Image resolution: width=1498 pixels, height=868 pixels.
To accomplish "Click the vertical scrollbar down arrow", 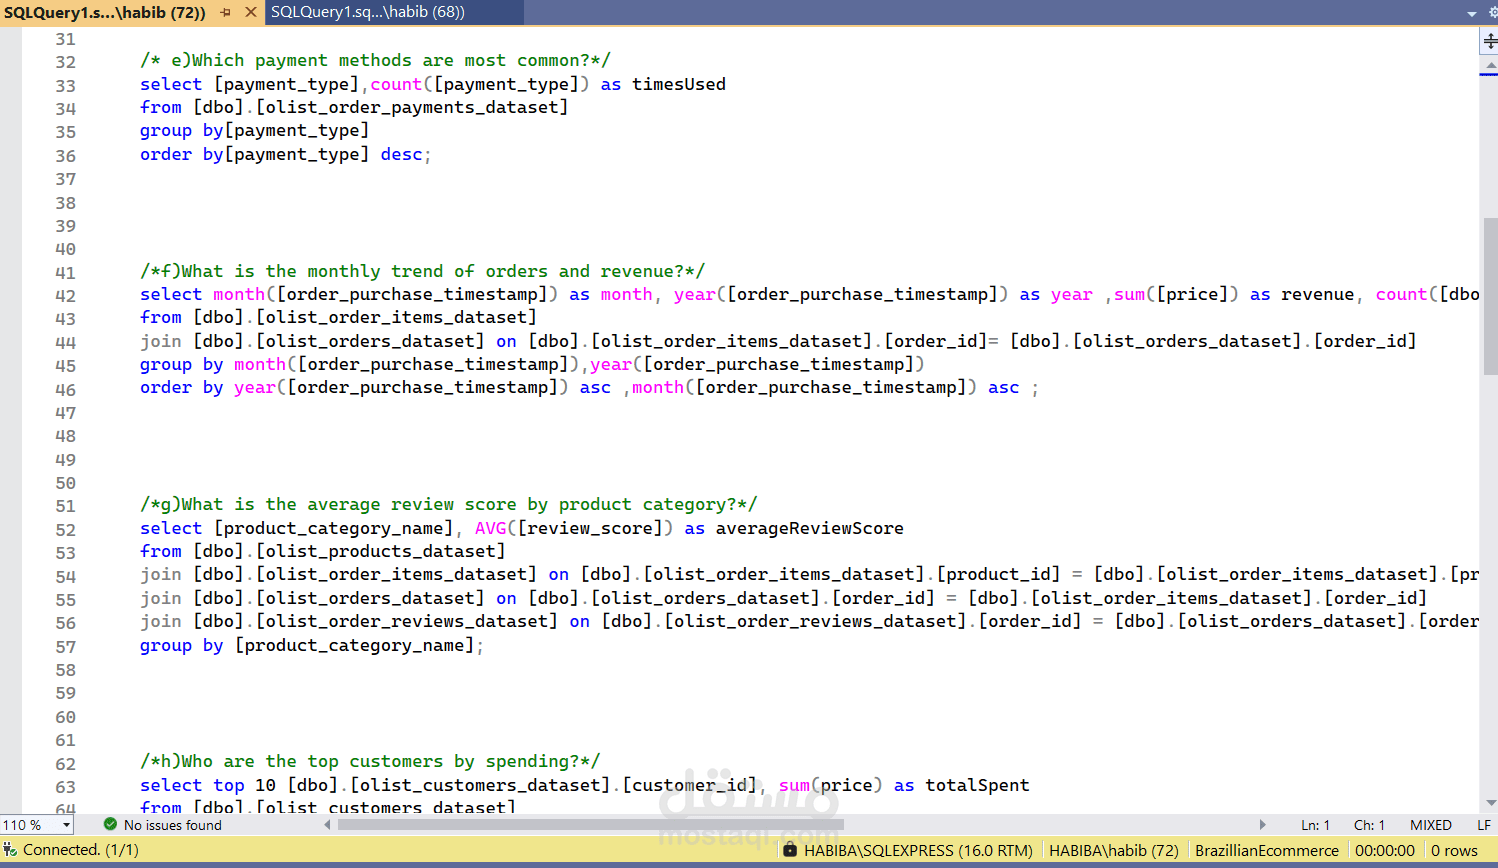I will click(x=1490, y=802).
